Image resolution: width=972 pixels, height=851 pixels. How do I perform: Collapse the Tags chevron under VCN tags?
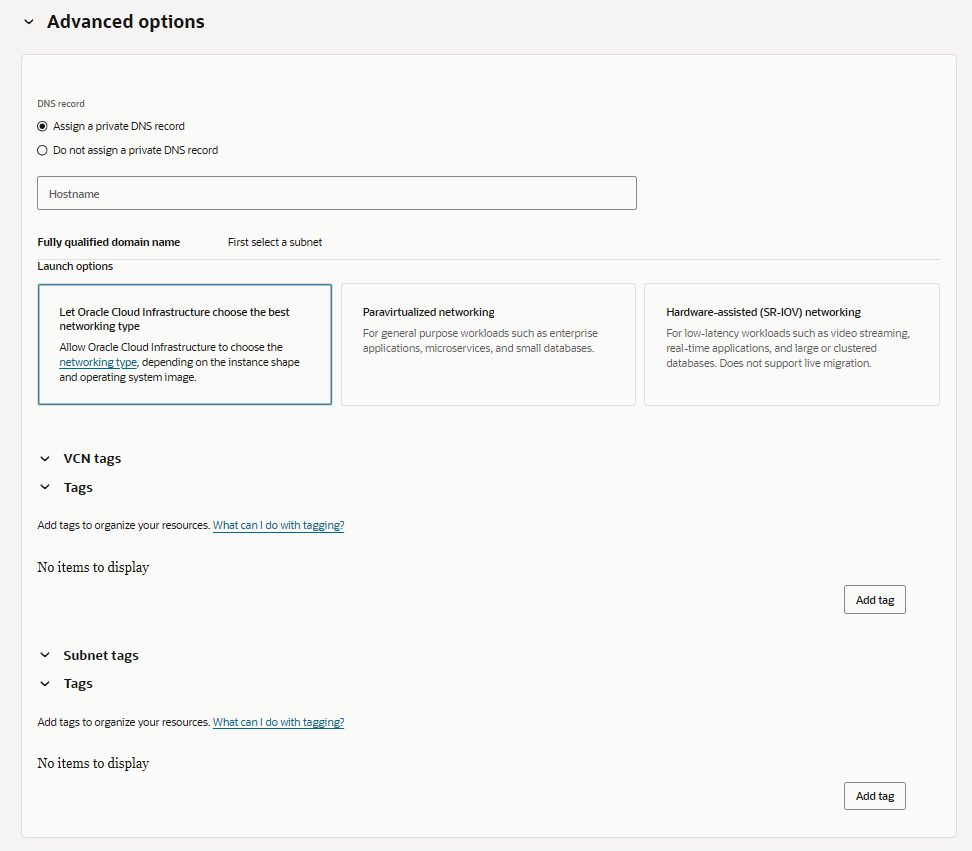(45, 487)
